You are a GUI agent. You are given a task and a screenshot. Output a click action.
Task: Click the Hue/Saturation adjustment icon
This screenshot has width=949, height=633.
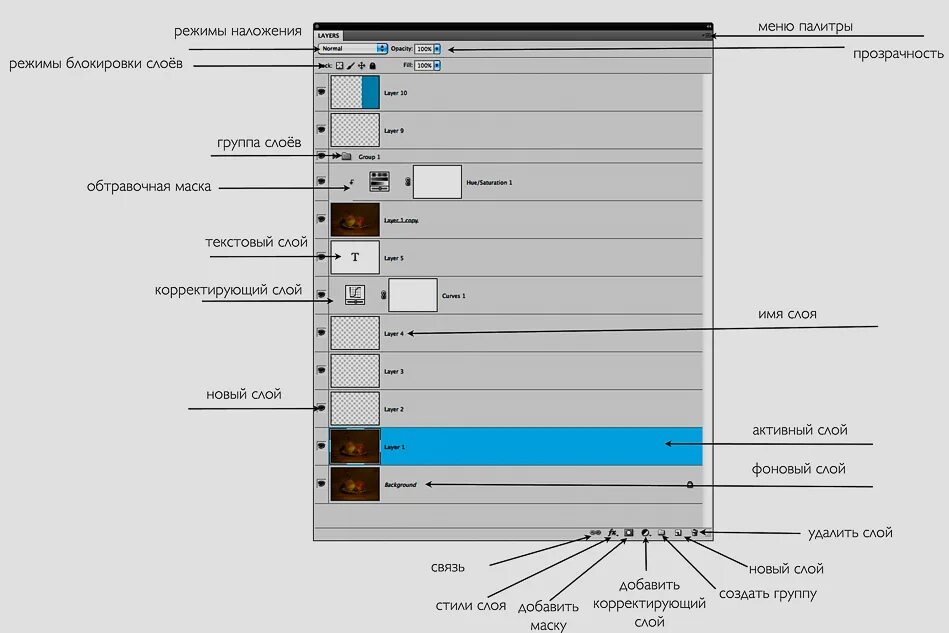[x=379, y=182]
